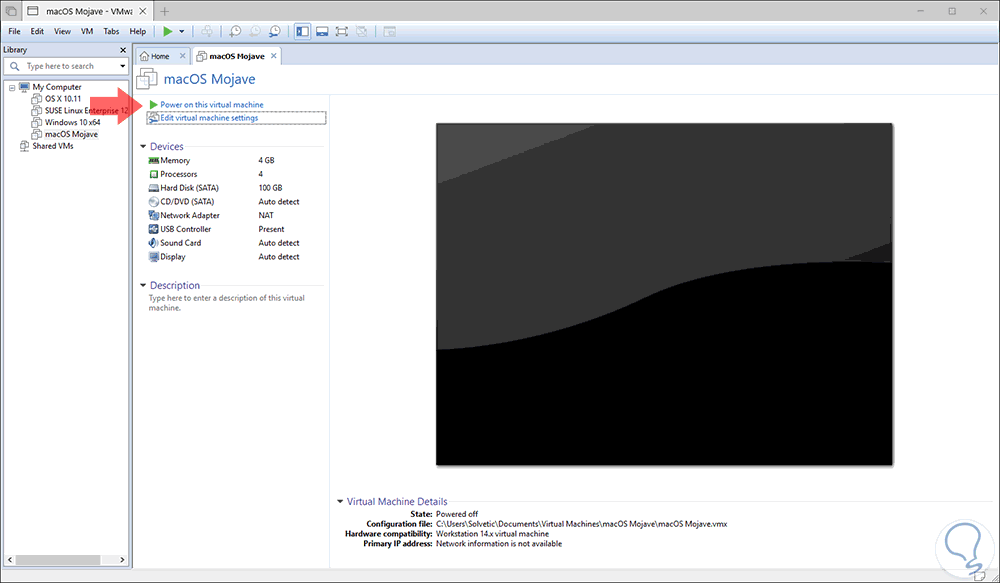1000x583 pixels.
Task: Click the VM screen preview thumbnail
Action: 664,294
